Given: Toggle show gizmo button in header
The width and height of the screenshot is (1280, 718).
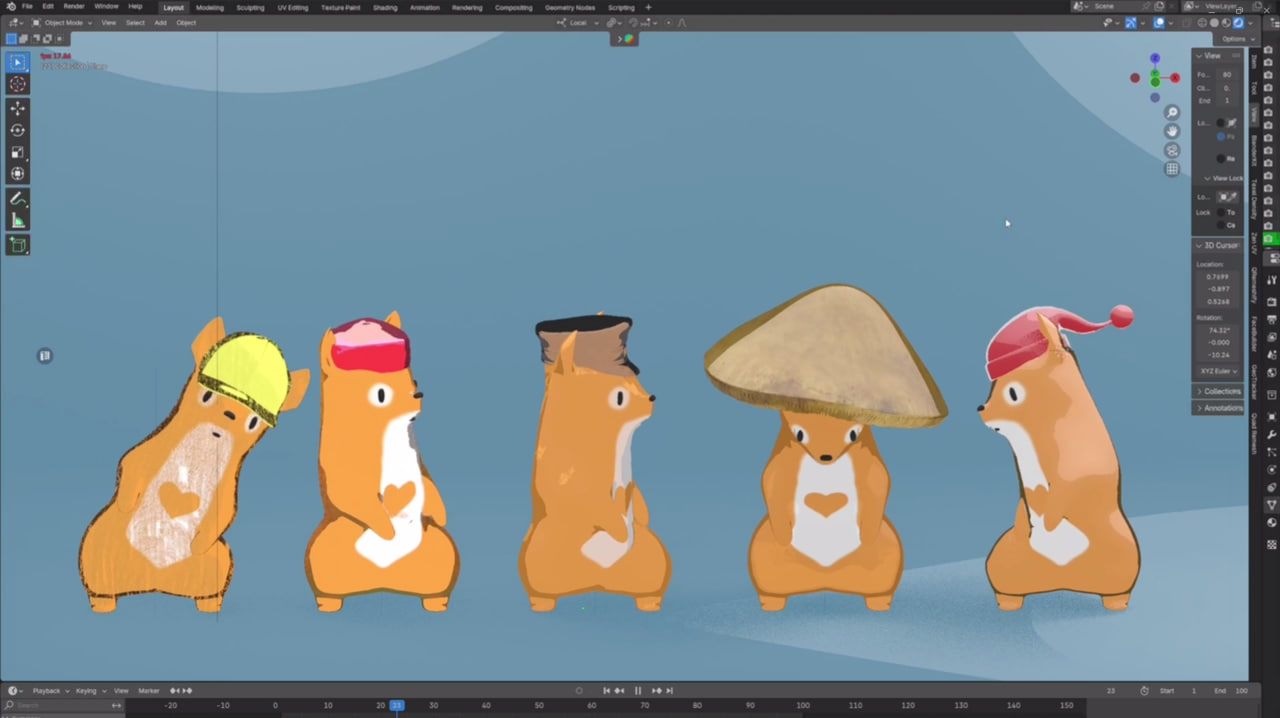Looking at the screenshot, I should 1131,22.
